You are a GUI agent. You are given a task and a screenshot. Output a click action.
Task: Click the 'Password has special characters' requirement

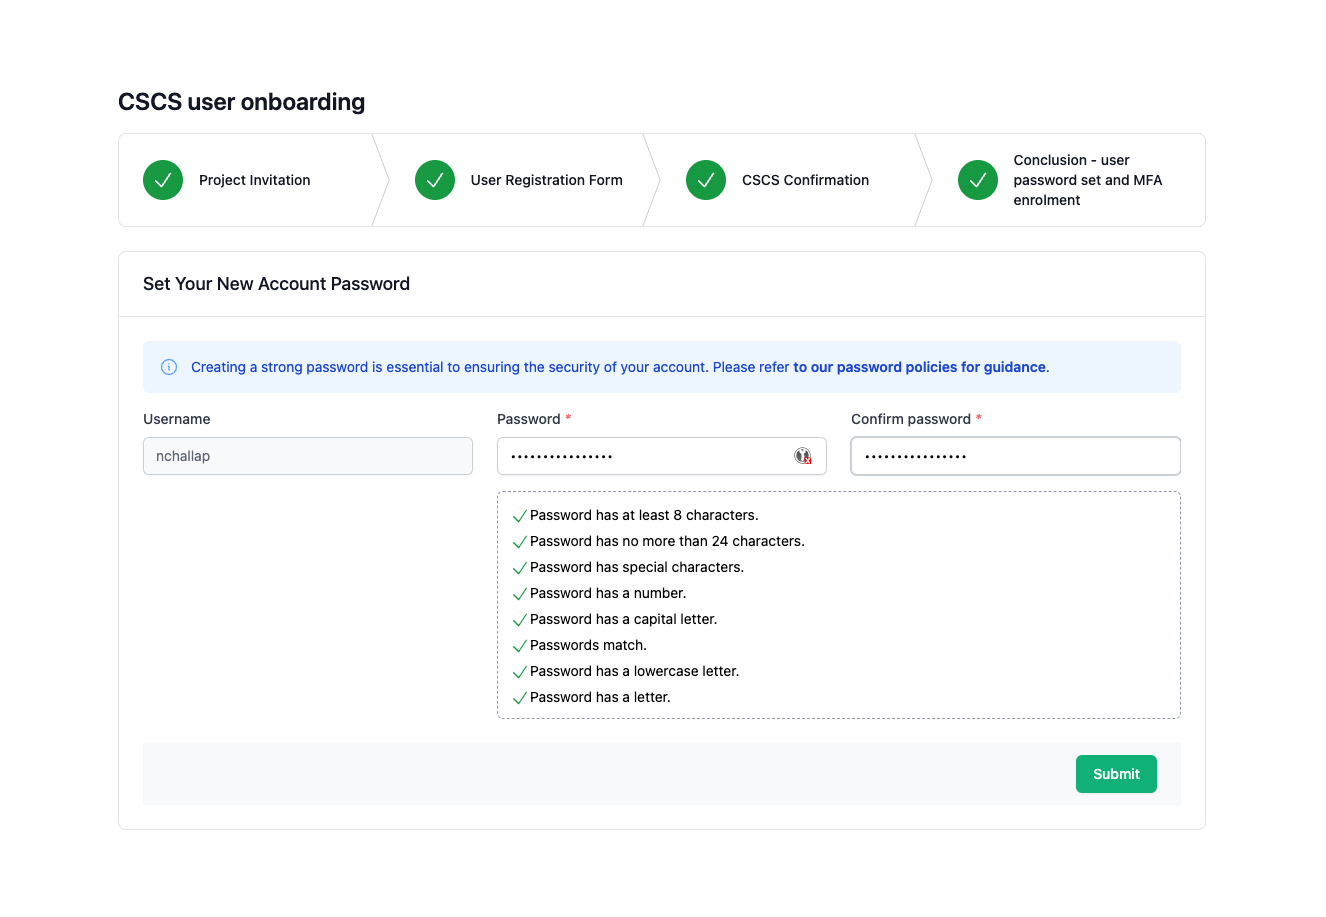tap(636, 567)
